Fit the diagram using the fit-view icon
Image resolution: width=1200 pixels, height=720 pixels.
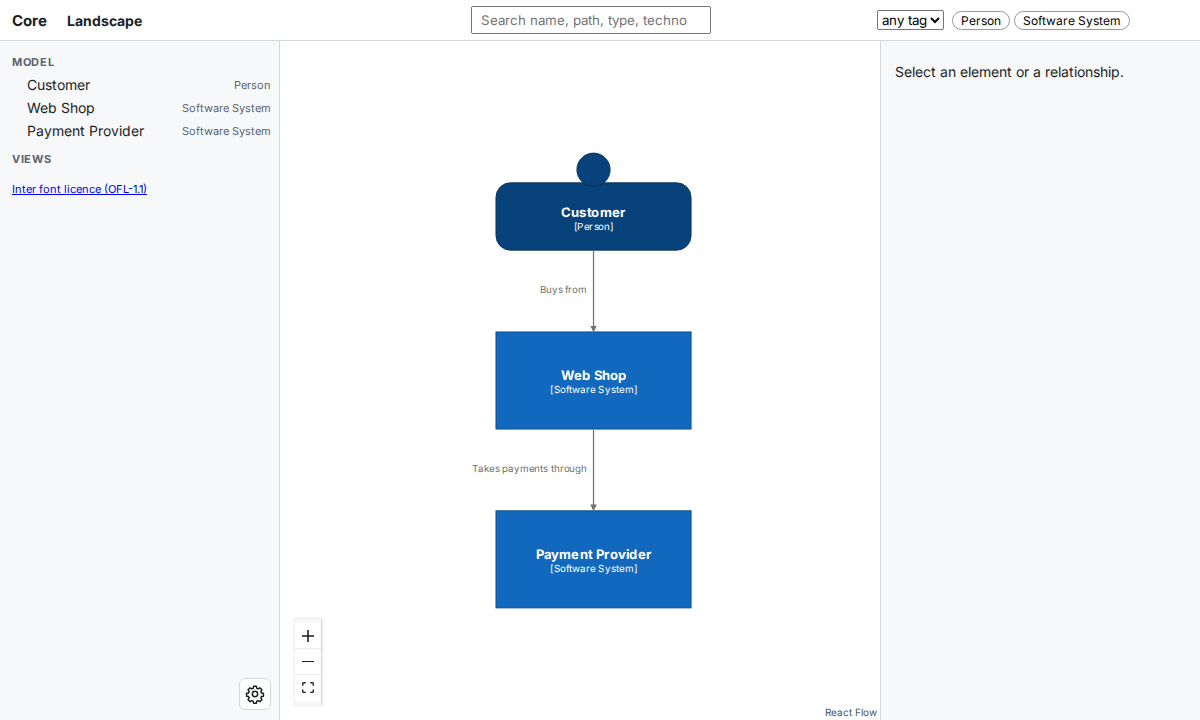[308, 688]
